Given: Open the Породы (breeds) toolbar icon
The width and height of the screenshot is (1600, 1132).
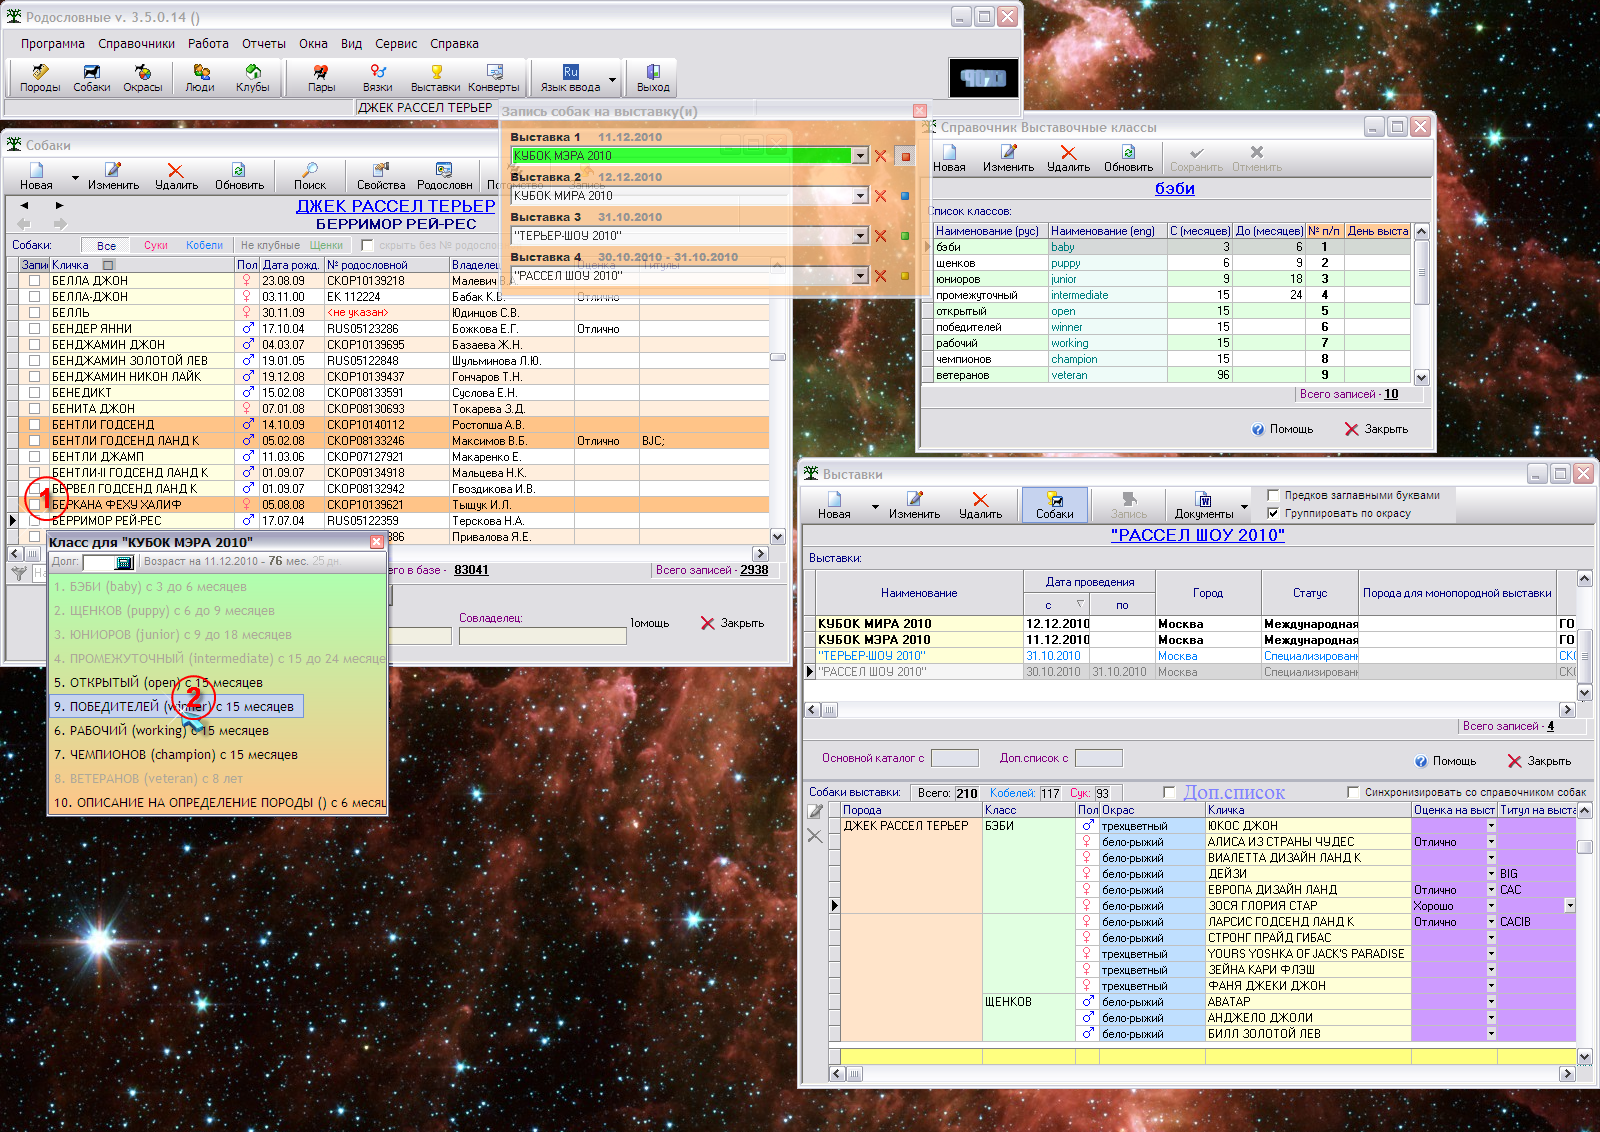Looking at the screenshot, I should pyautogui.click(x=40, y=78).
